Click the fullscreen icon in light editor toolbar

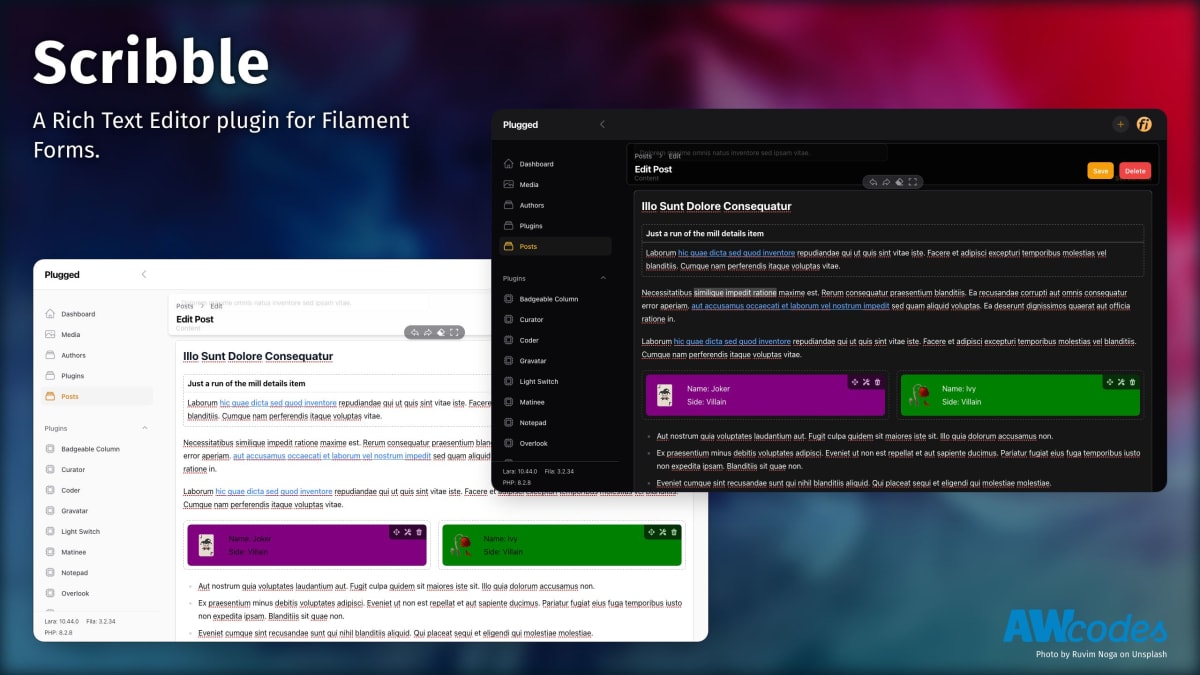pyautogui.click(x=454, y=332)
